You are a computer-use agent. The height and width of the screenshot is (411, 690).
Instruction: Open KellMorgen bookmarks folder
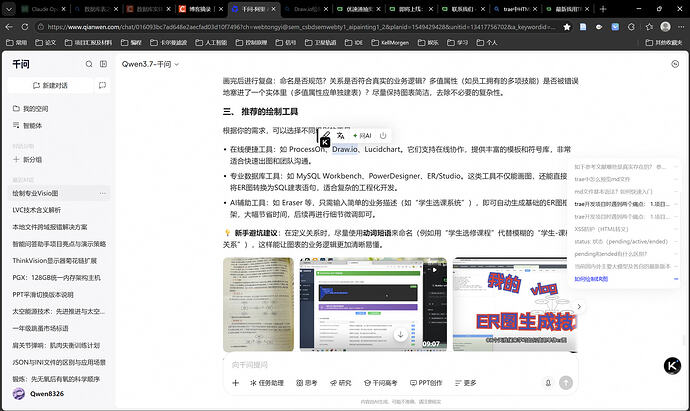click(390, 43)
